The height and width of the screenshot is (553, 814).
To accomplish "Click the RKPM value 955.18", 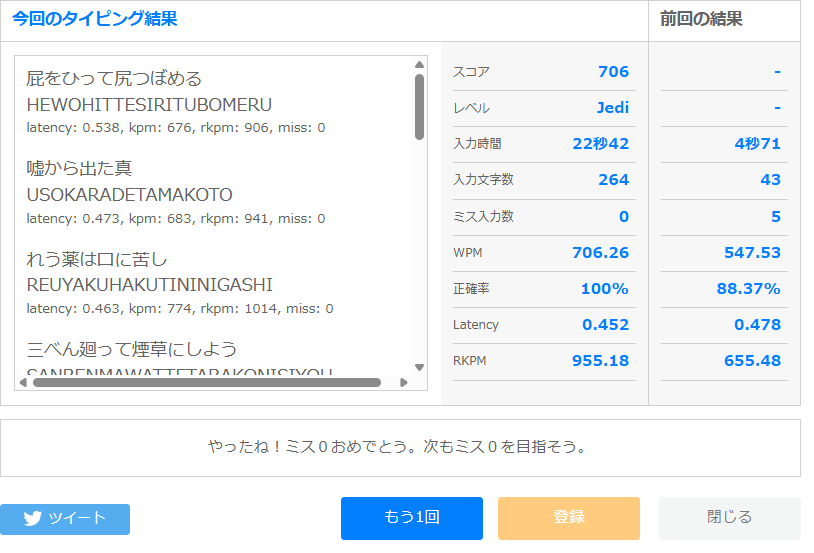I will 600,360.
